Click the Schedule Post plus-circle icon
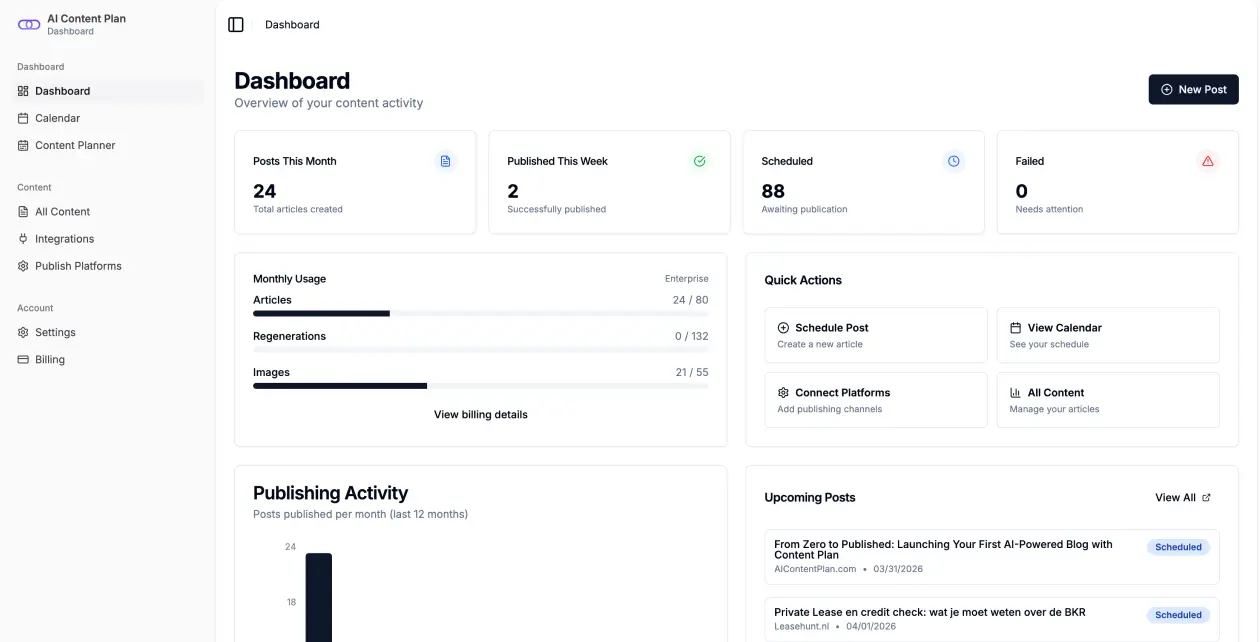Viewport: 1260px width, 642px height. [784, 328]
